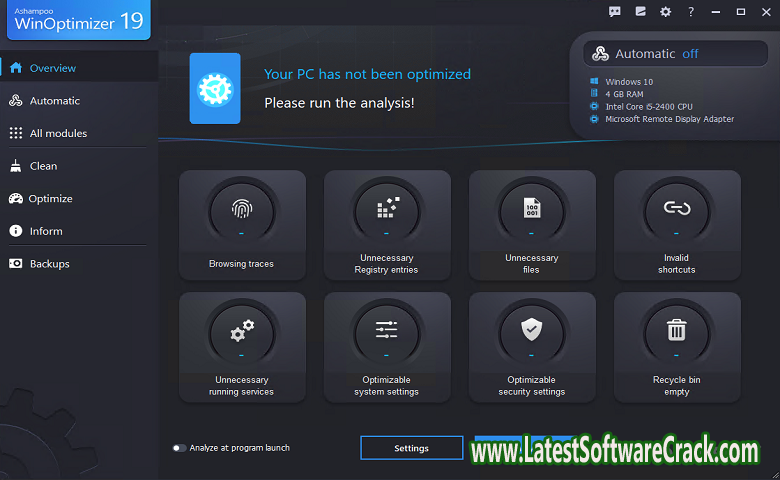Click the Settings button

[x=412, y=448]
